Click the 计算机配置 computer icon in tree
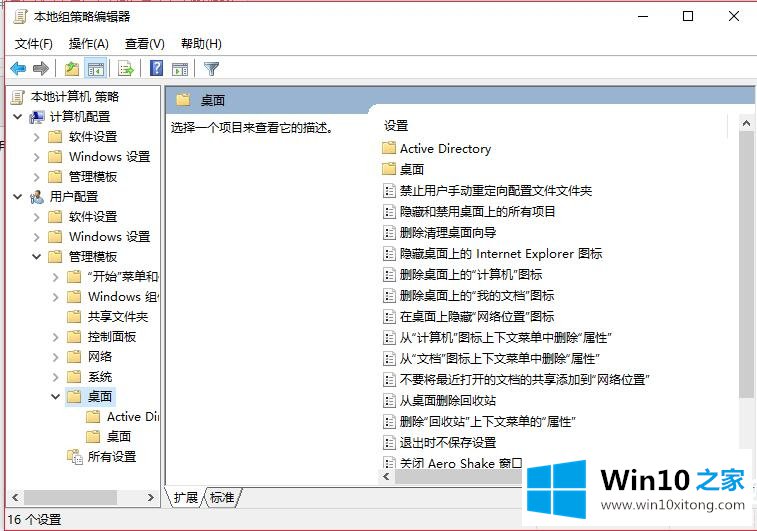 pyautogui.click(x=37, y=117)
